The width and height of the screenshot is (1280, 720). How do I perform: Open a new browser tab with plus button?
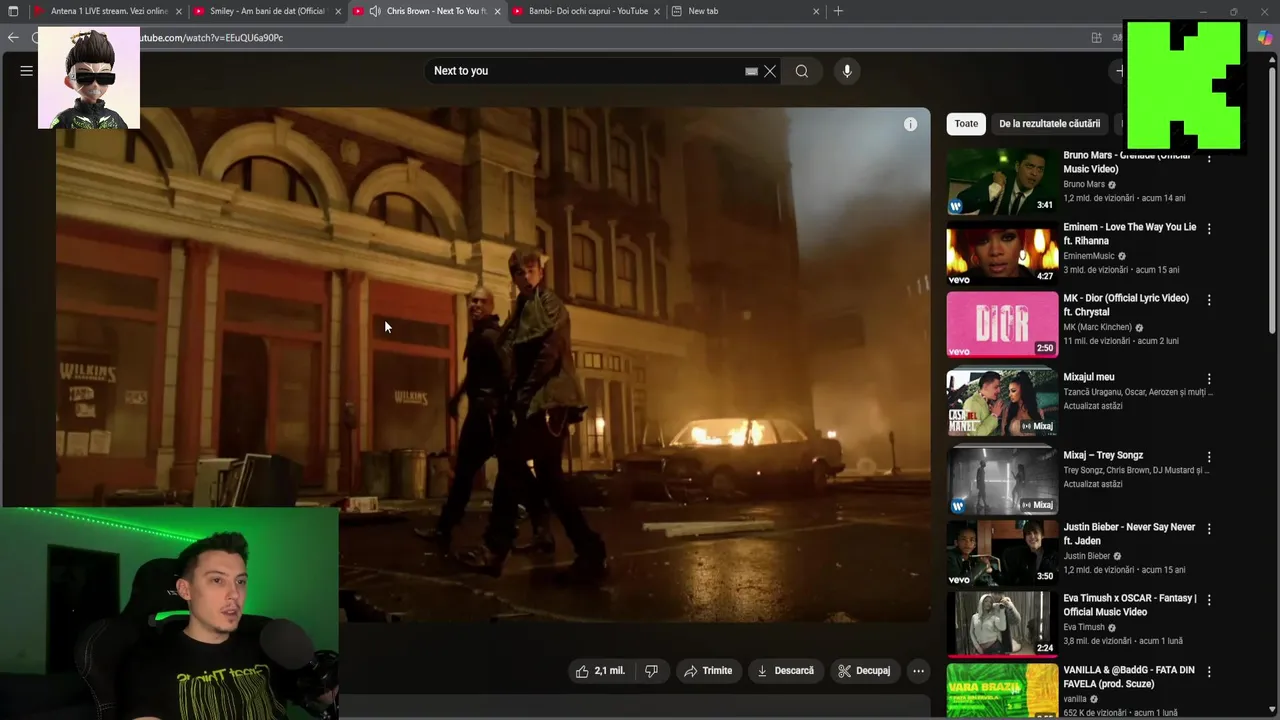click(838, 11)
